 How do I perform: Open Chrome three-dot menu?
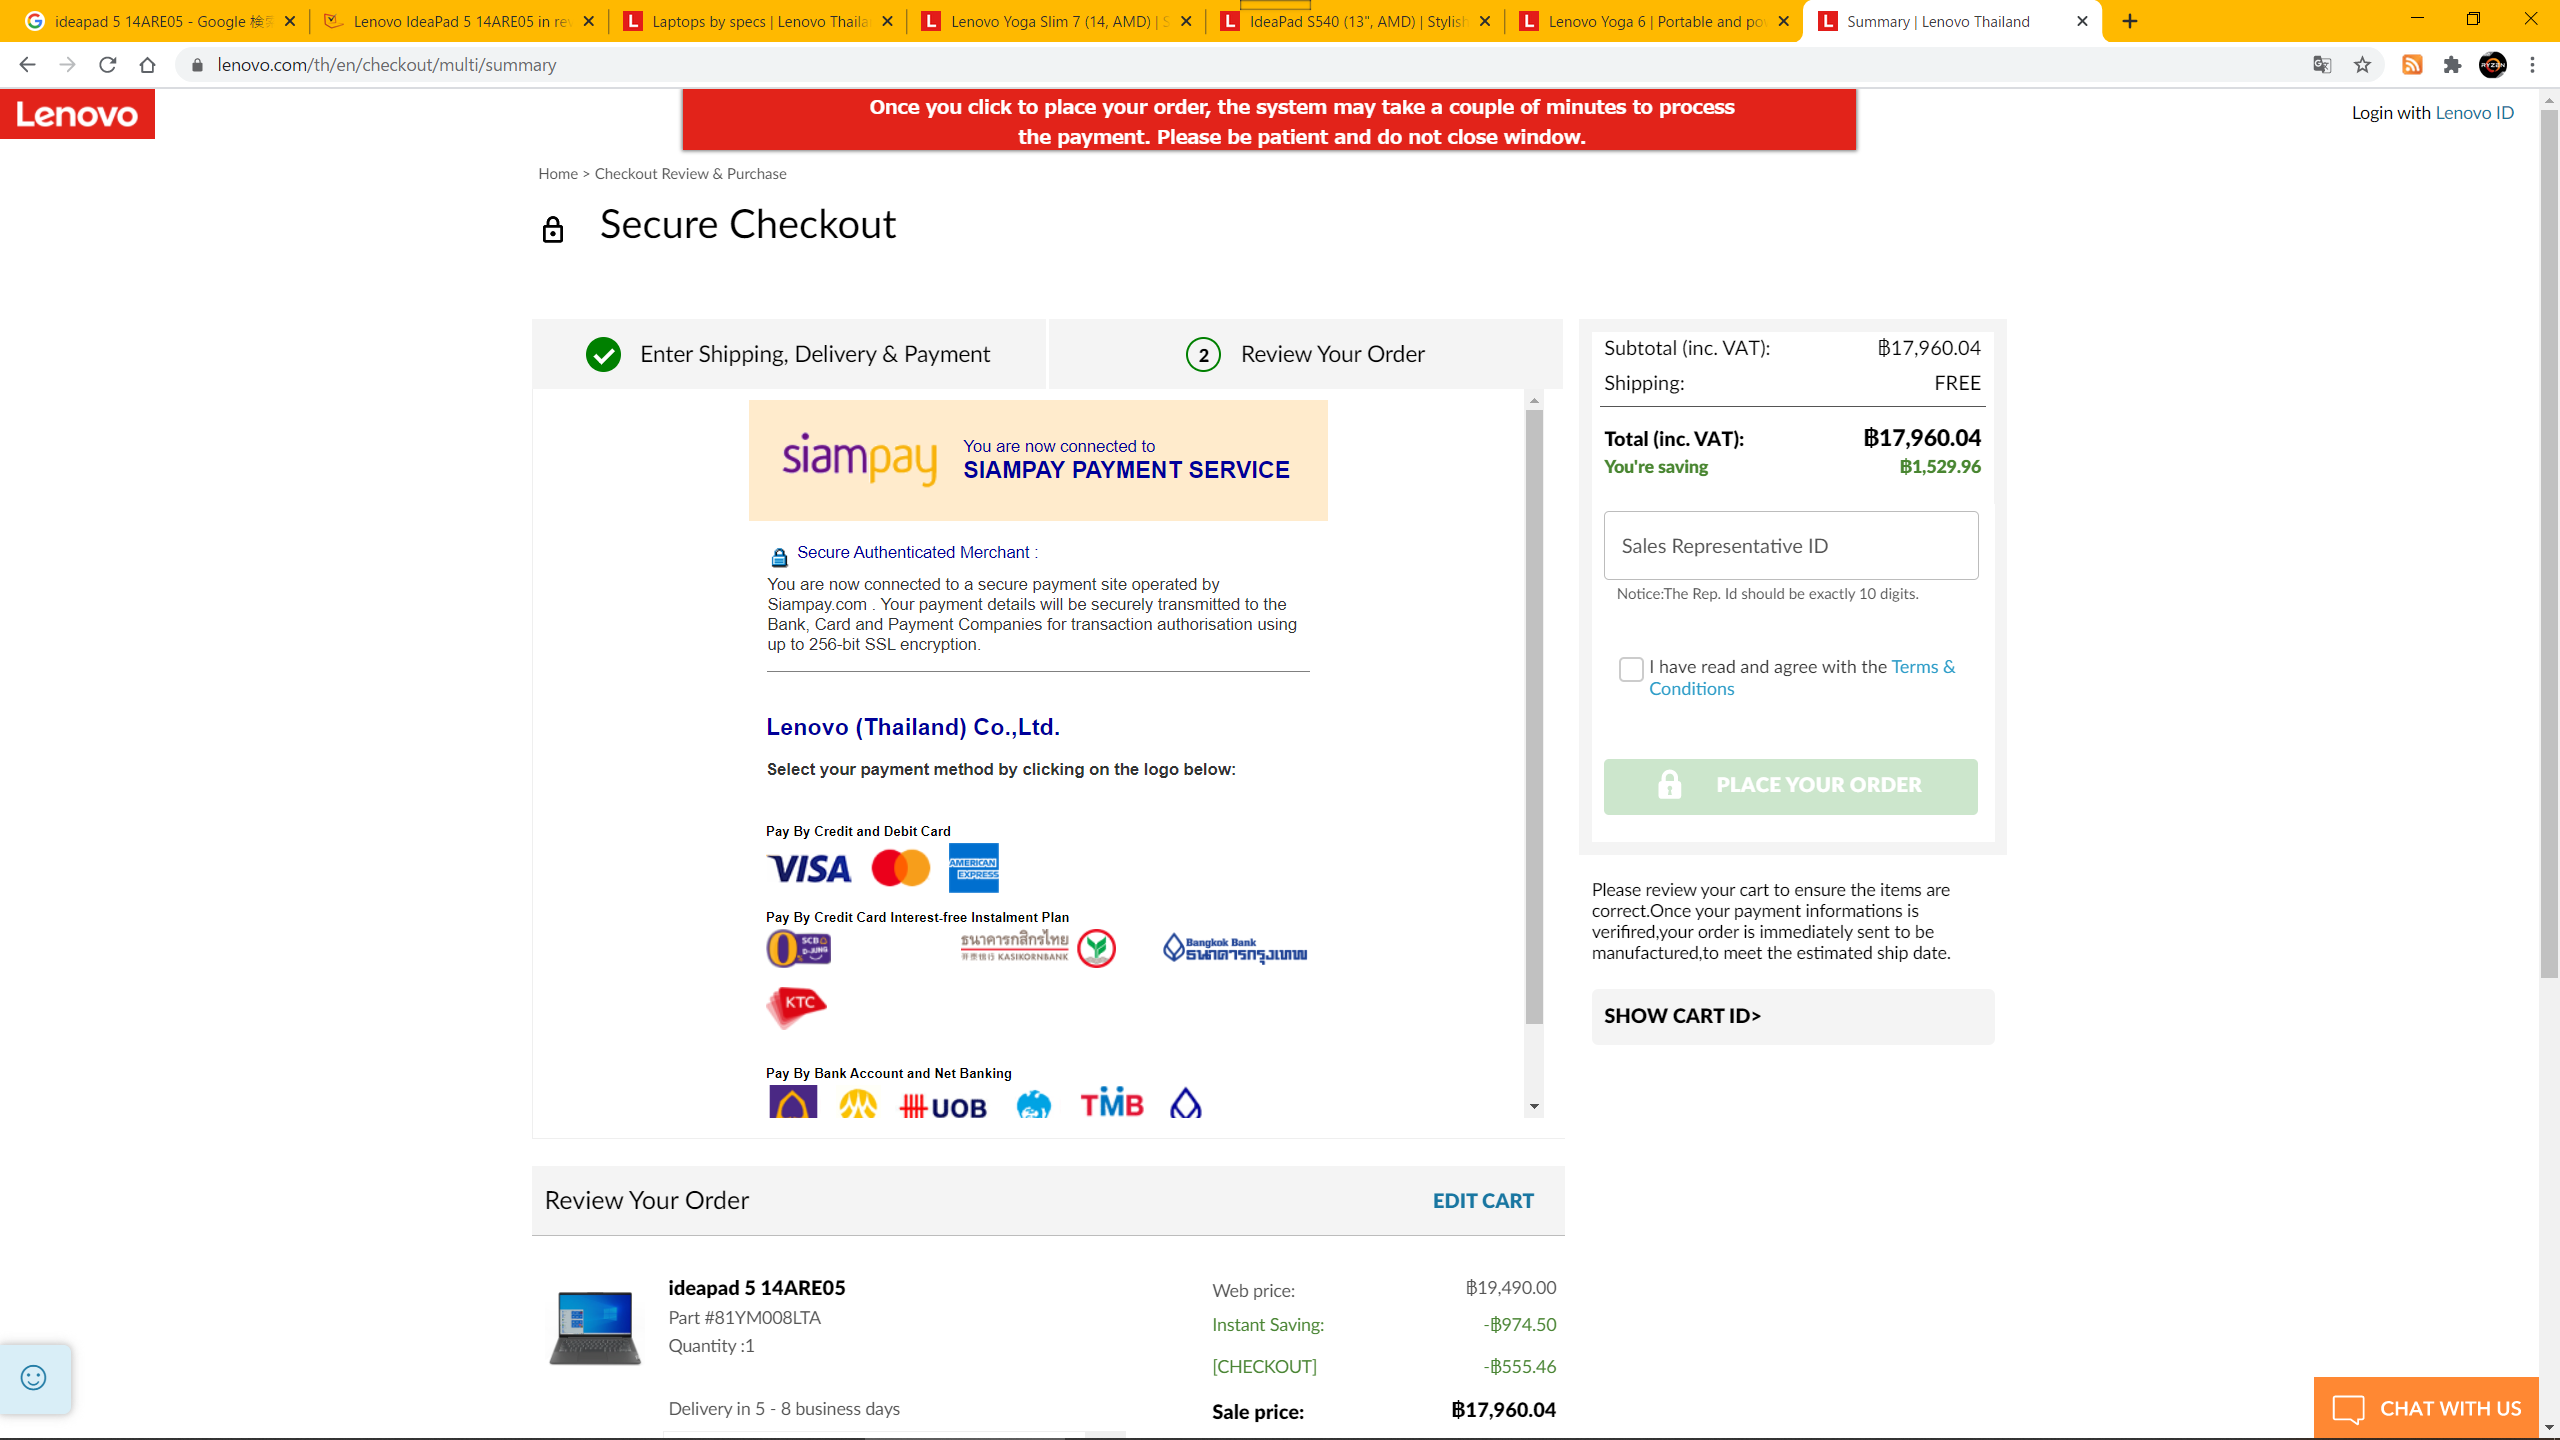pyautogui.click(x=2533, y=65)
